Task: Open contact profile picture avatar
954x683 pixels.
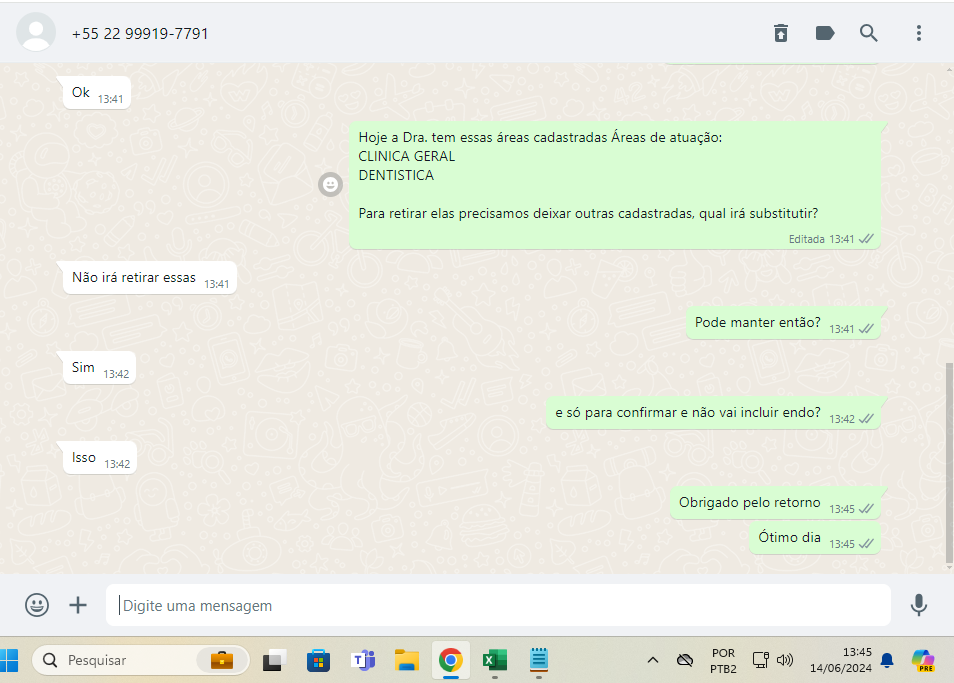Action: (37, 33)
